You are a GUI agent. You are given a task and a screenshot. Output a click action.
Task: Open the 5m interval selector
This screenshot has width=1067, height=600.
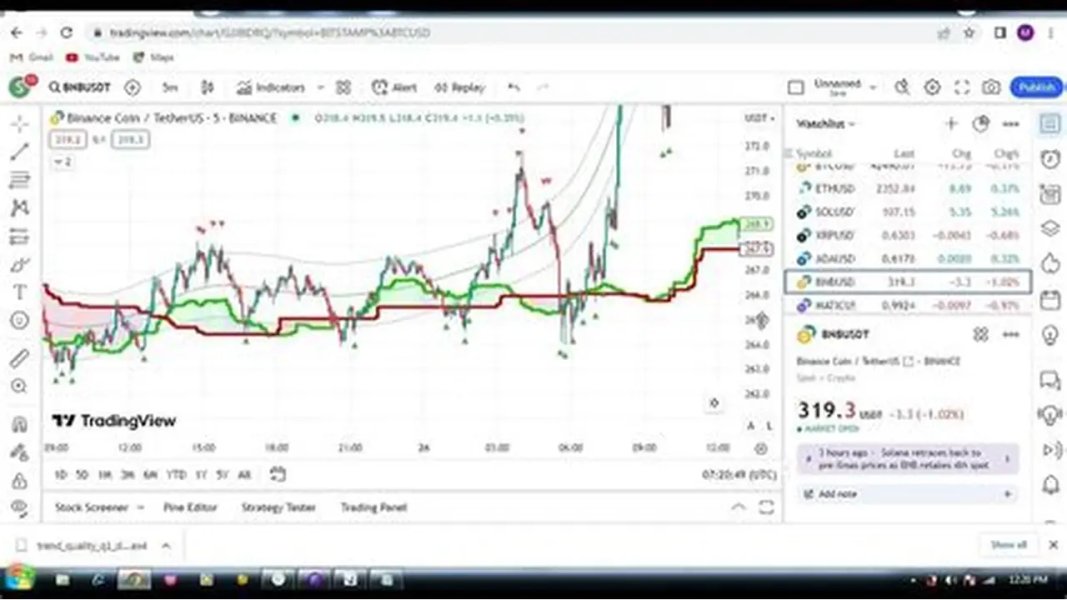(170, 87)
